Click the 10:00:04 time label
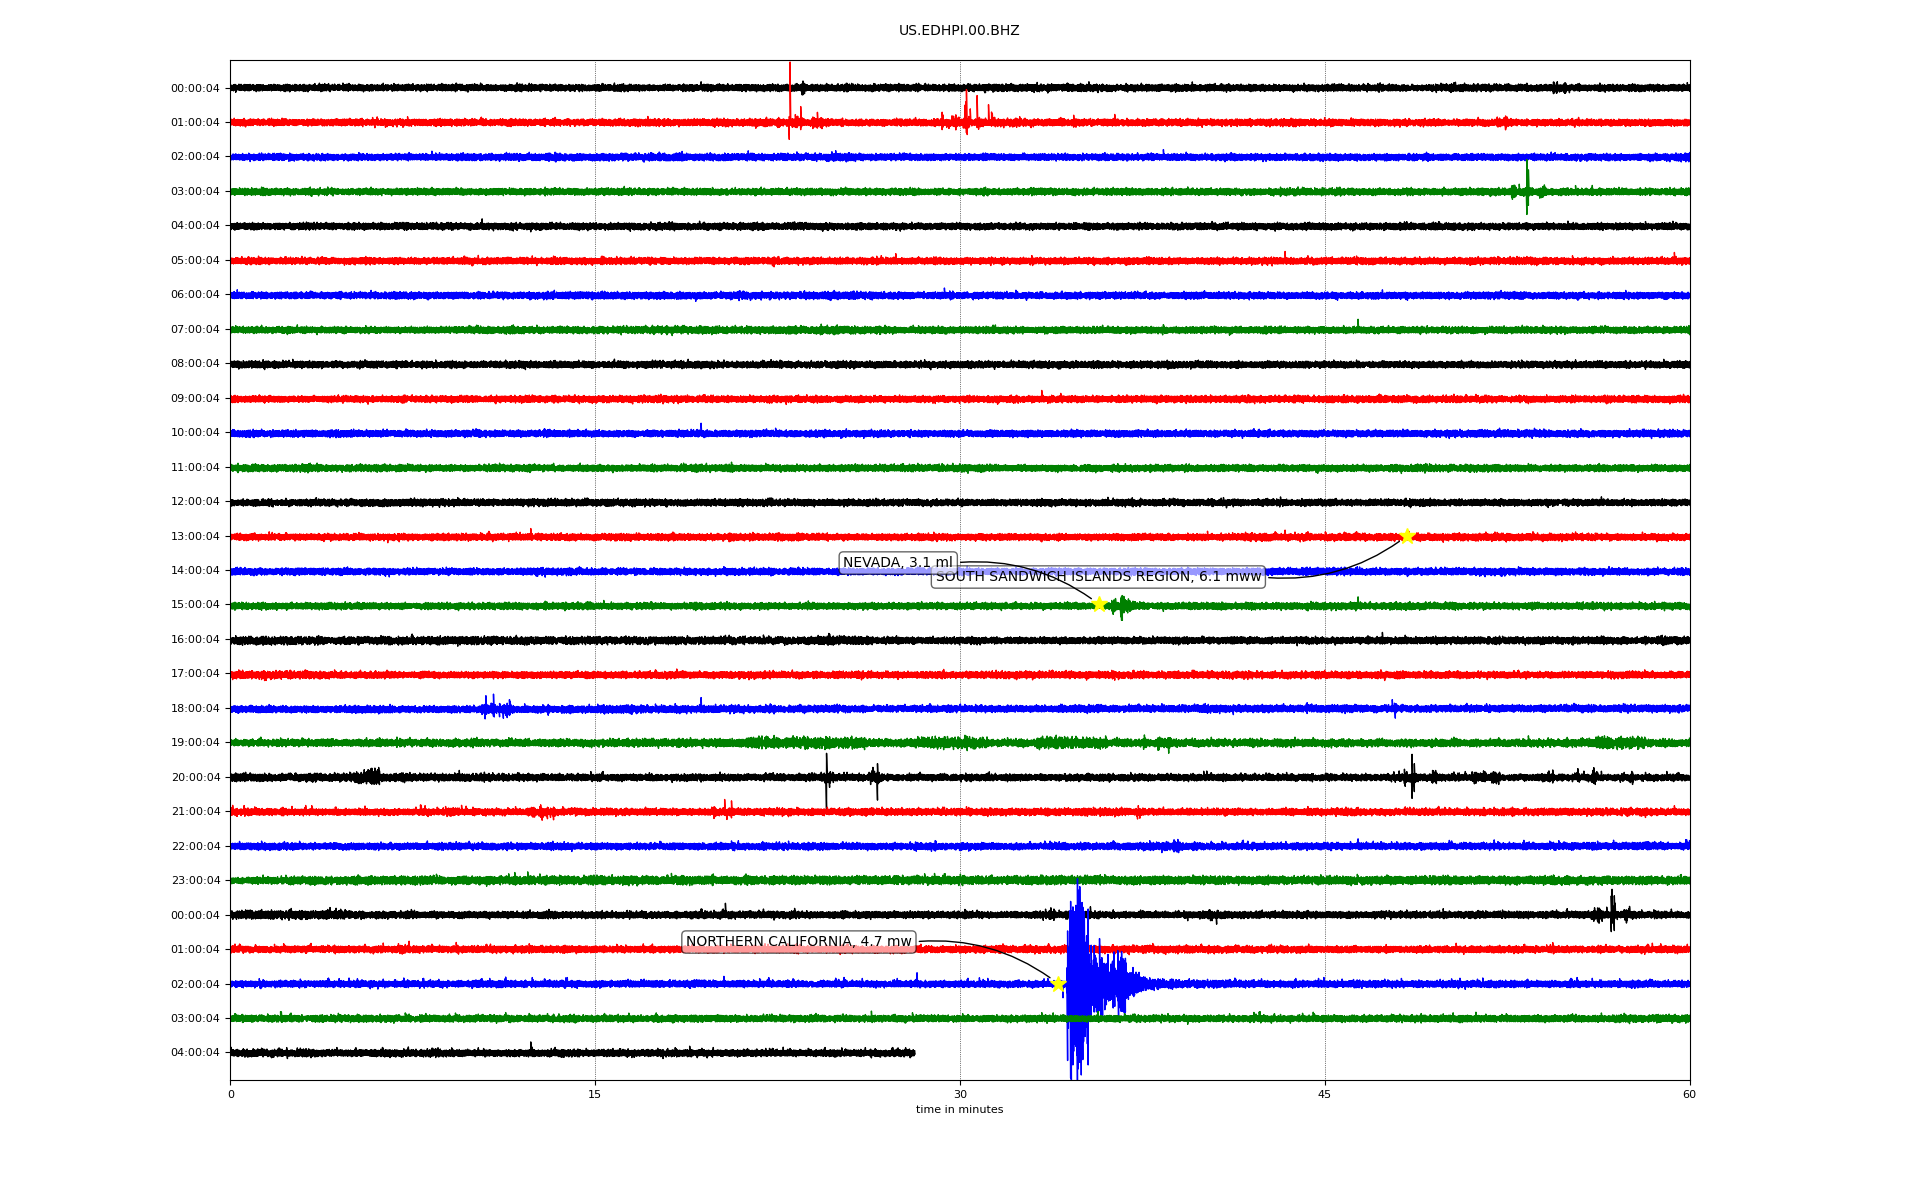Viewport: 1920px width, 1200px height. [x=195, y=433]
